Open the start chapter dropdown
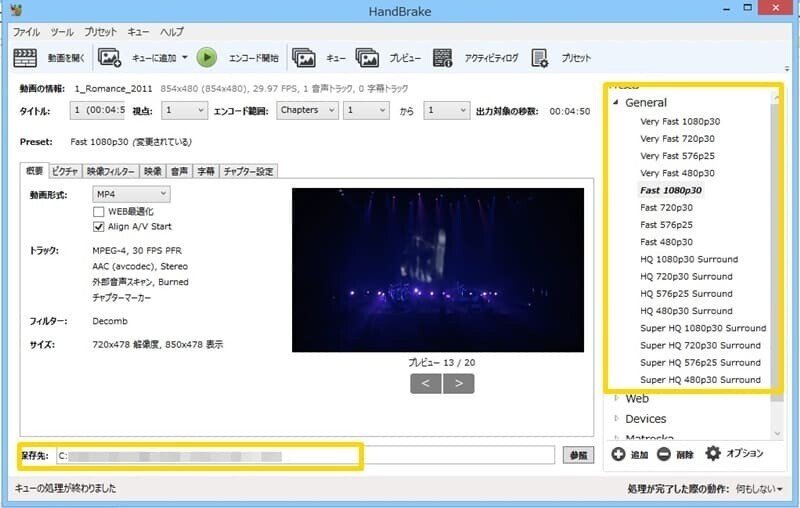 tap(366, 110)
